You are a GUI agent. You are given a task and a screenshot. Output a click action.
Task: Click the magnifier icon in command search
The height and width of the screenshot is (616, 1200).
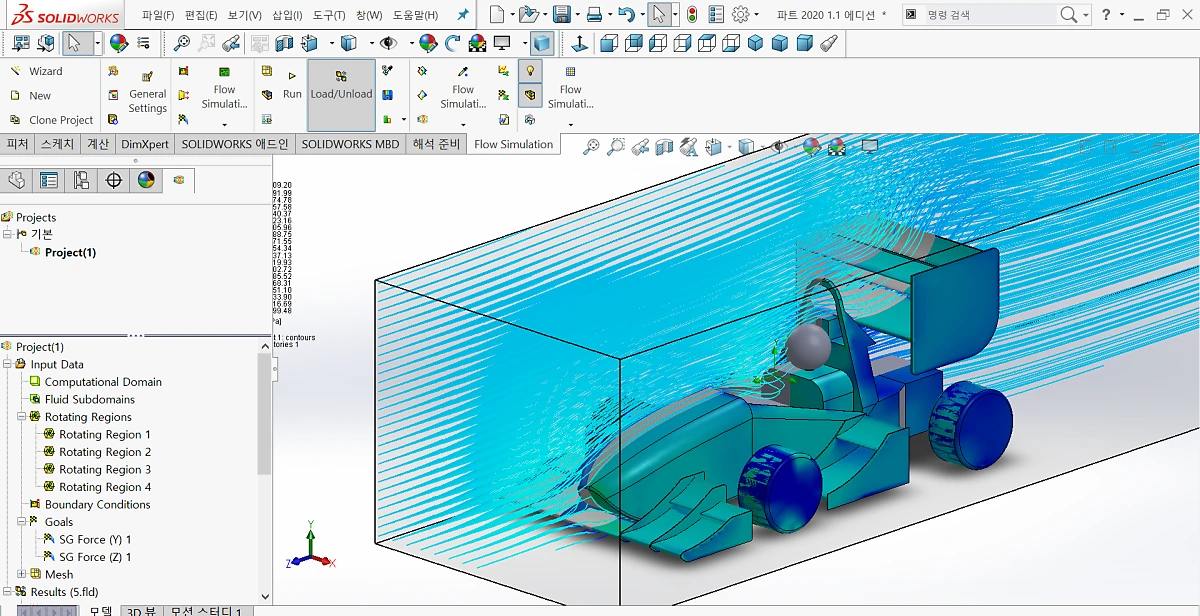(x=1069, y=15)
